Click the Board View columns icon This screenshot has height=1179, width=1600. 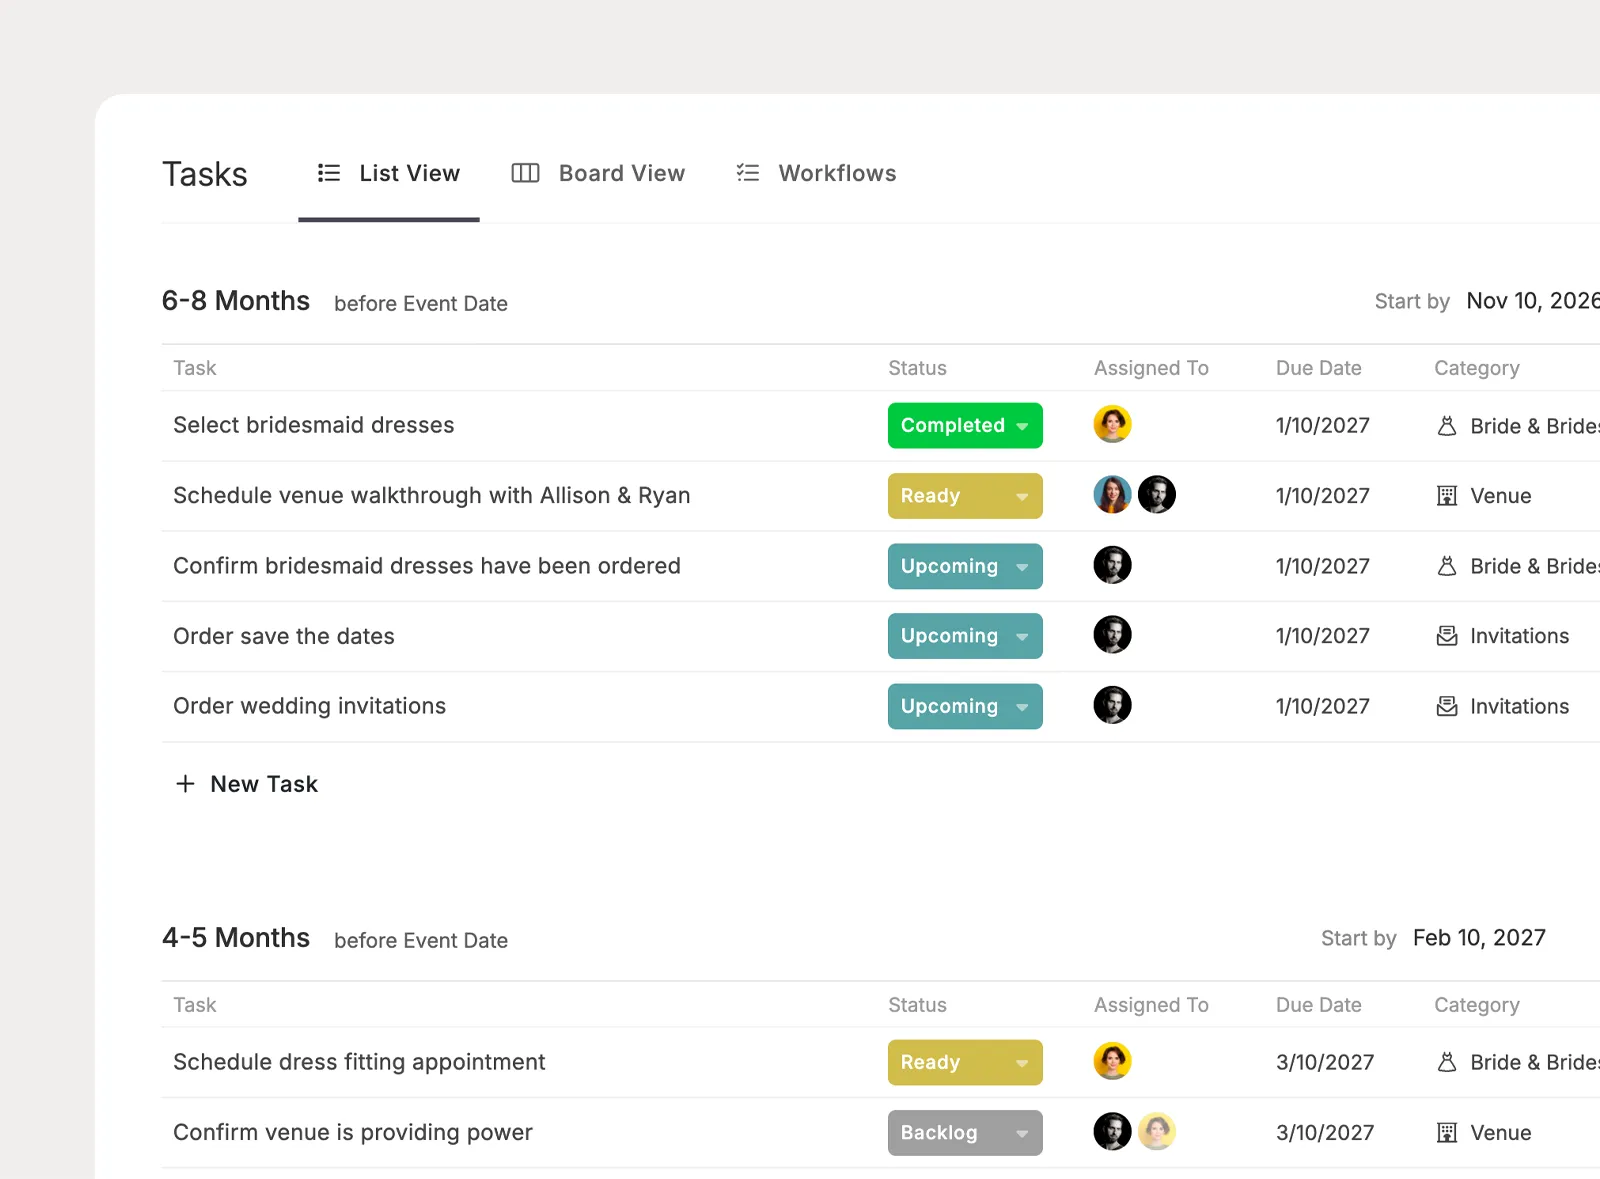coord(525,173)
